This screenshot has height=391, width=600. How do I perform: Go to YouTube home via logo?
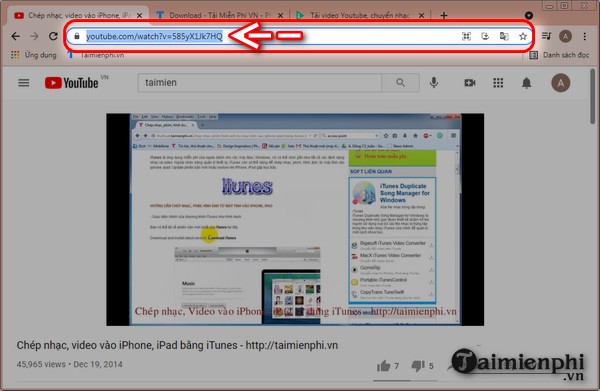(72, 83)
